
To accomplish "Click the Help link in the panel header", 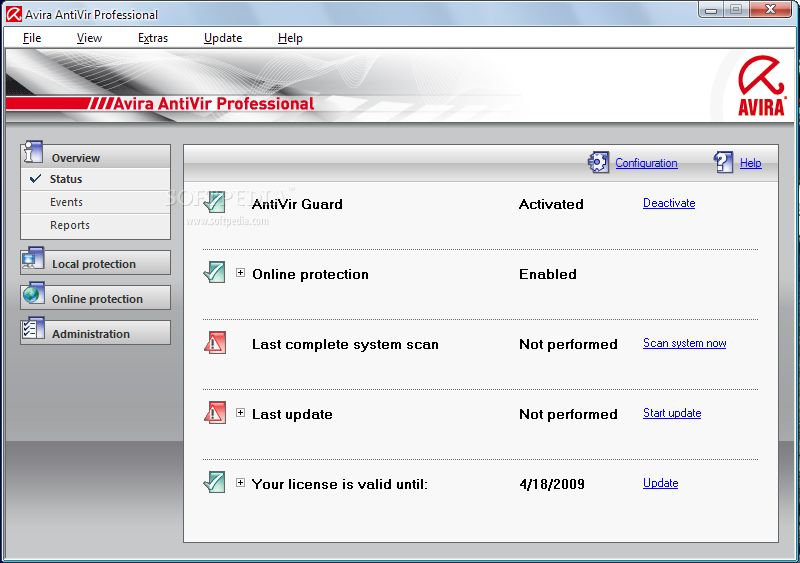I will [751, 163].
